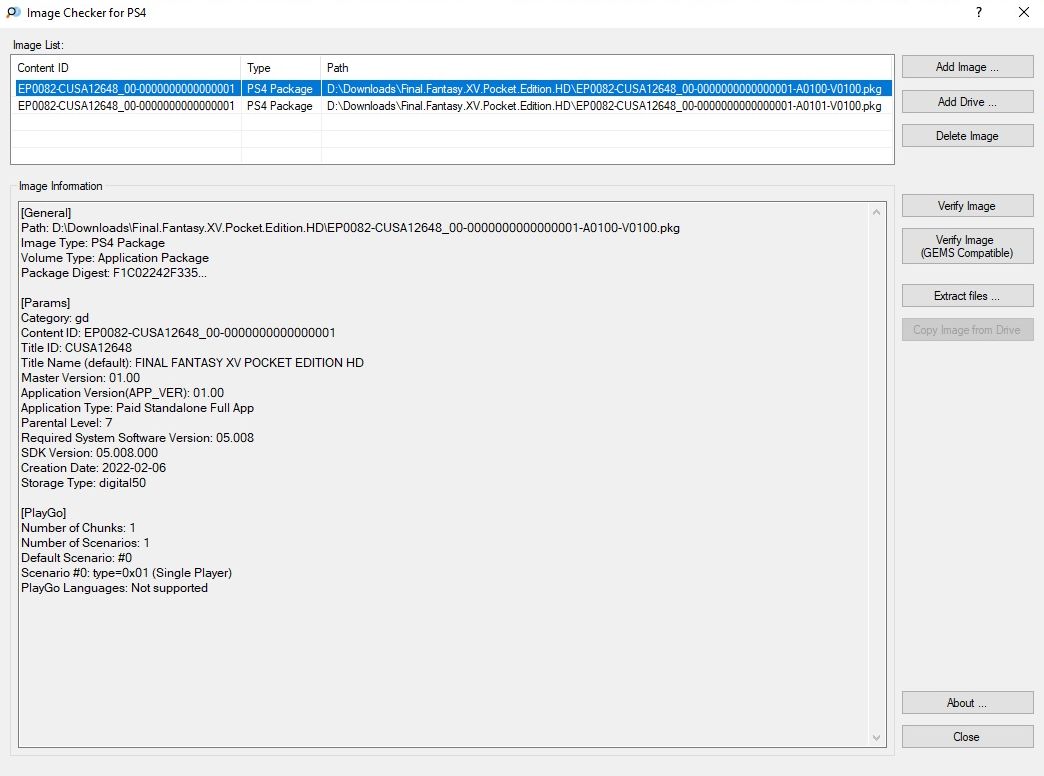
Task: Close the window with the X title bar button
Action: pyautogui.click(x=1024, y=13)
